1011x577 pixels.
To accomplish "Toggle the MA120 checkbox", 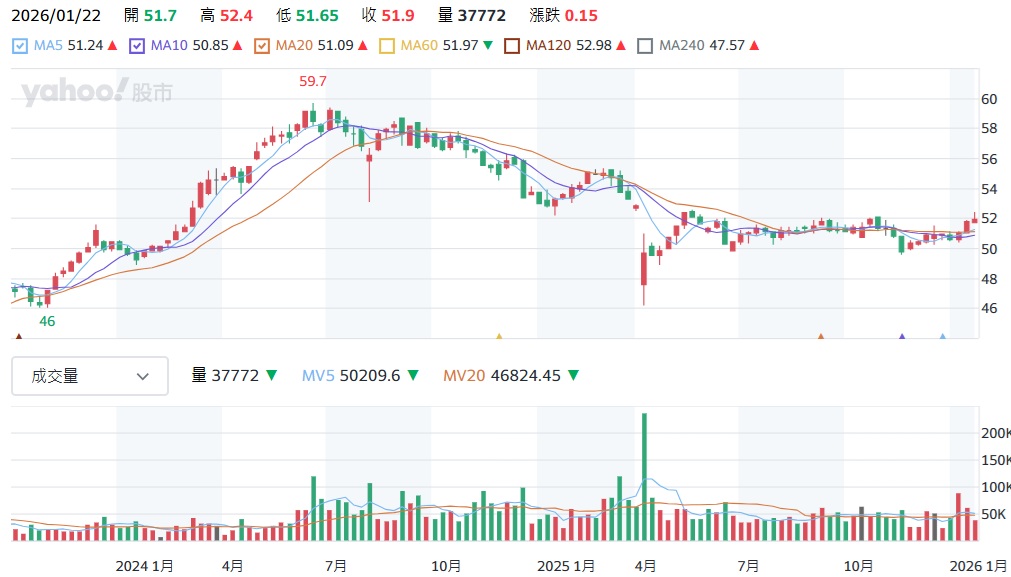I will (x=513, y=46).
